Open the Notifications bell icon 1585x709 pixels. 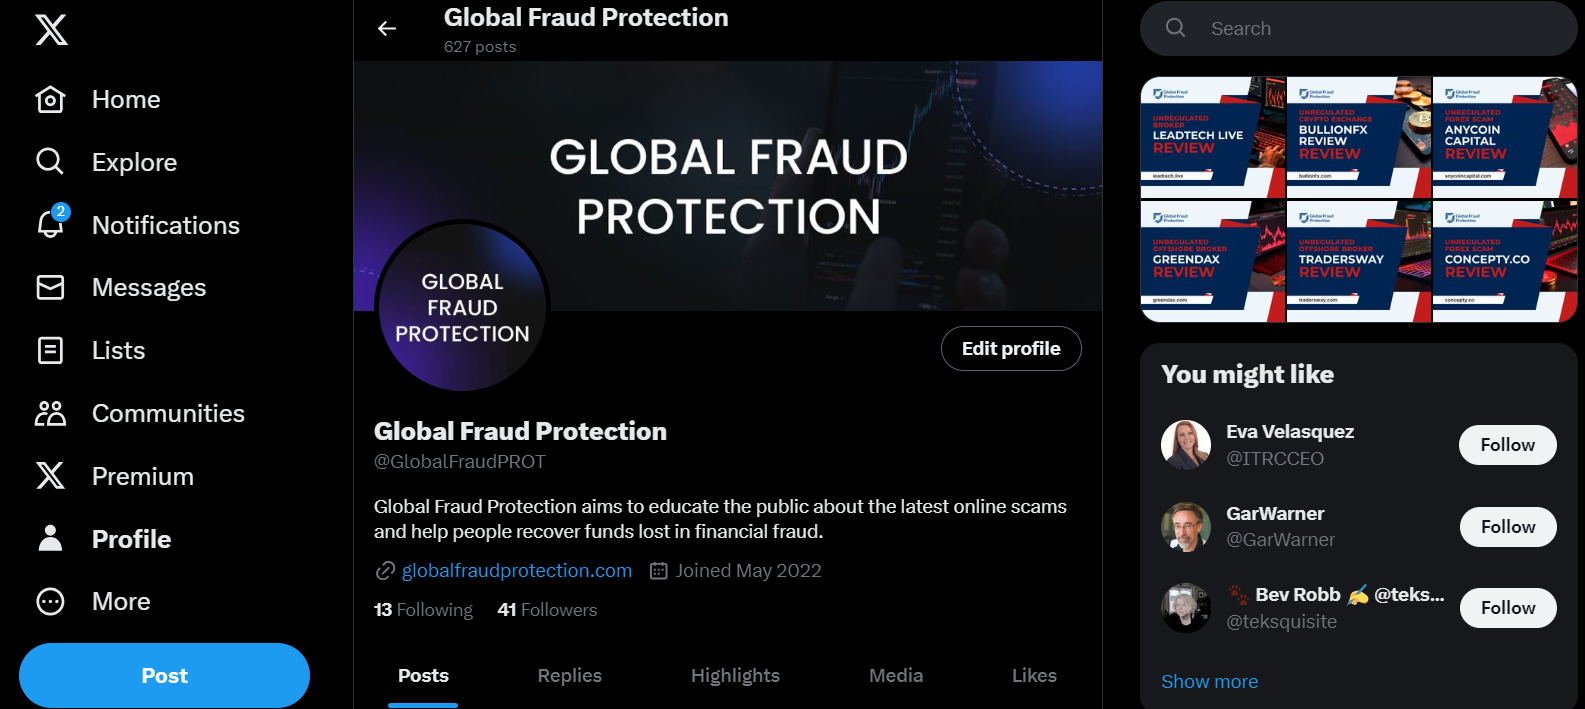point(50,225)
